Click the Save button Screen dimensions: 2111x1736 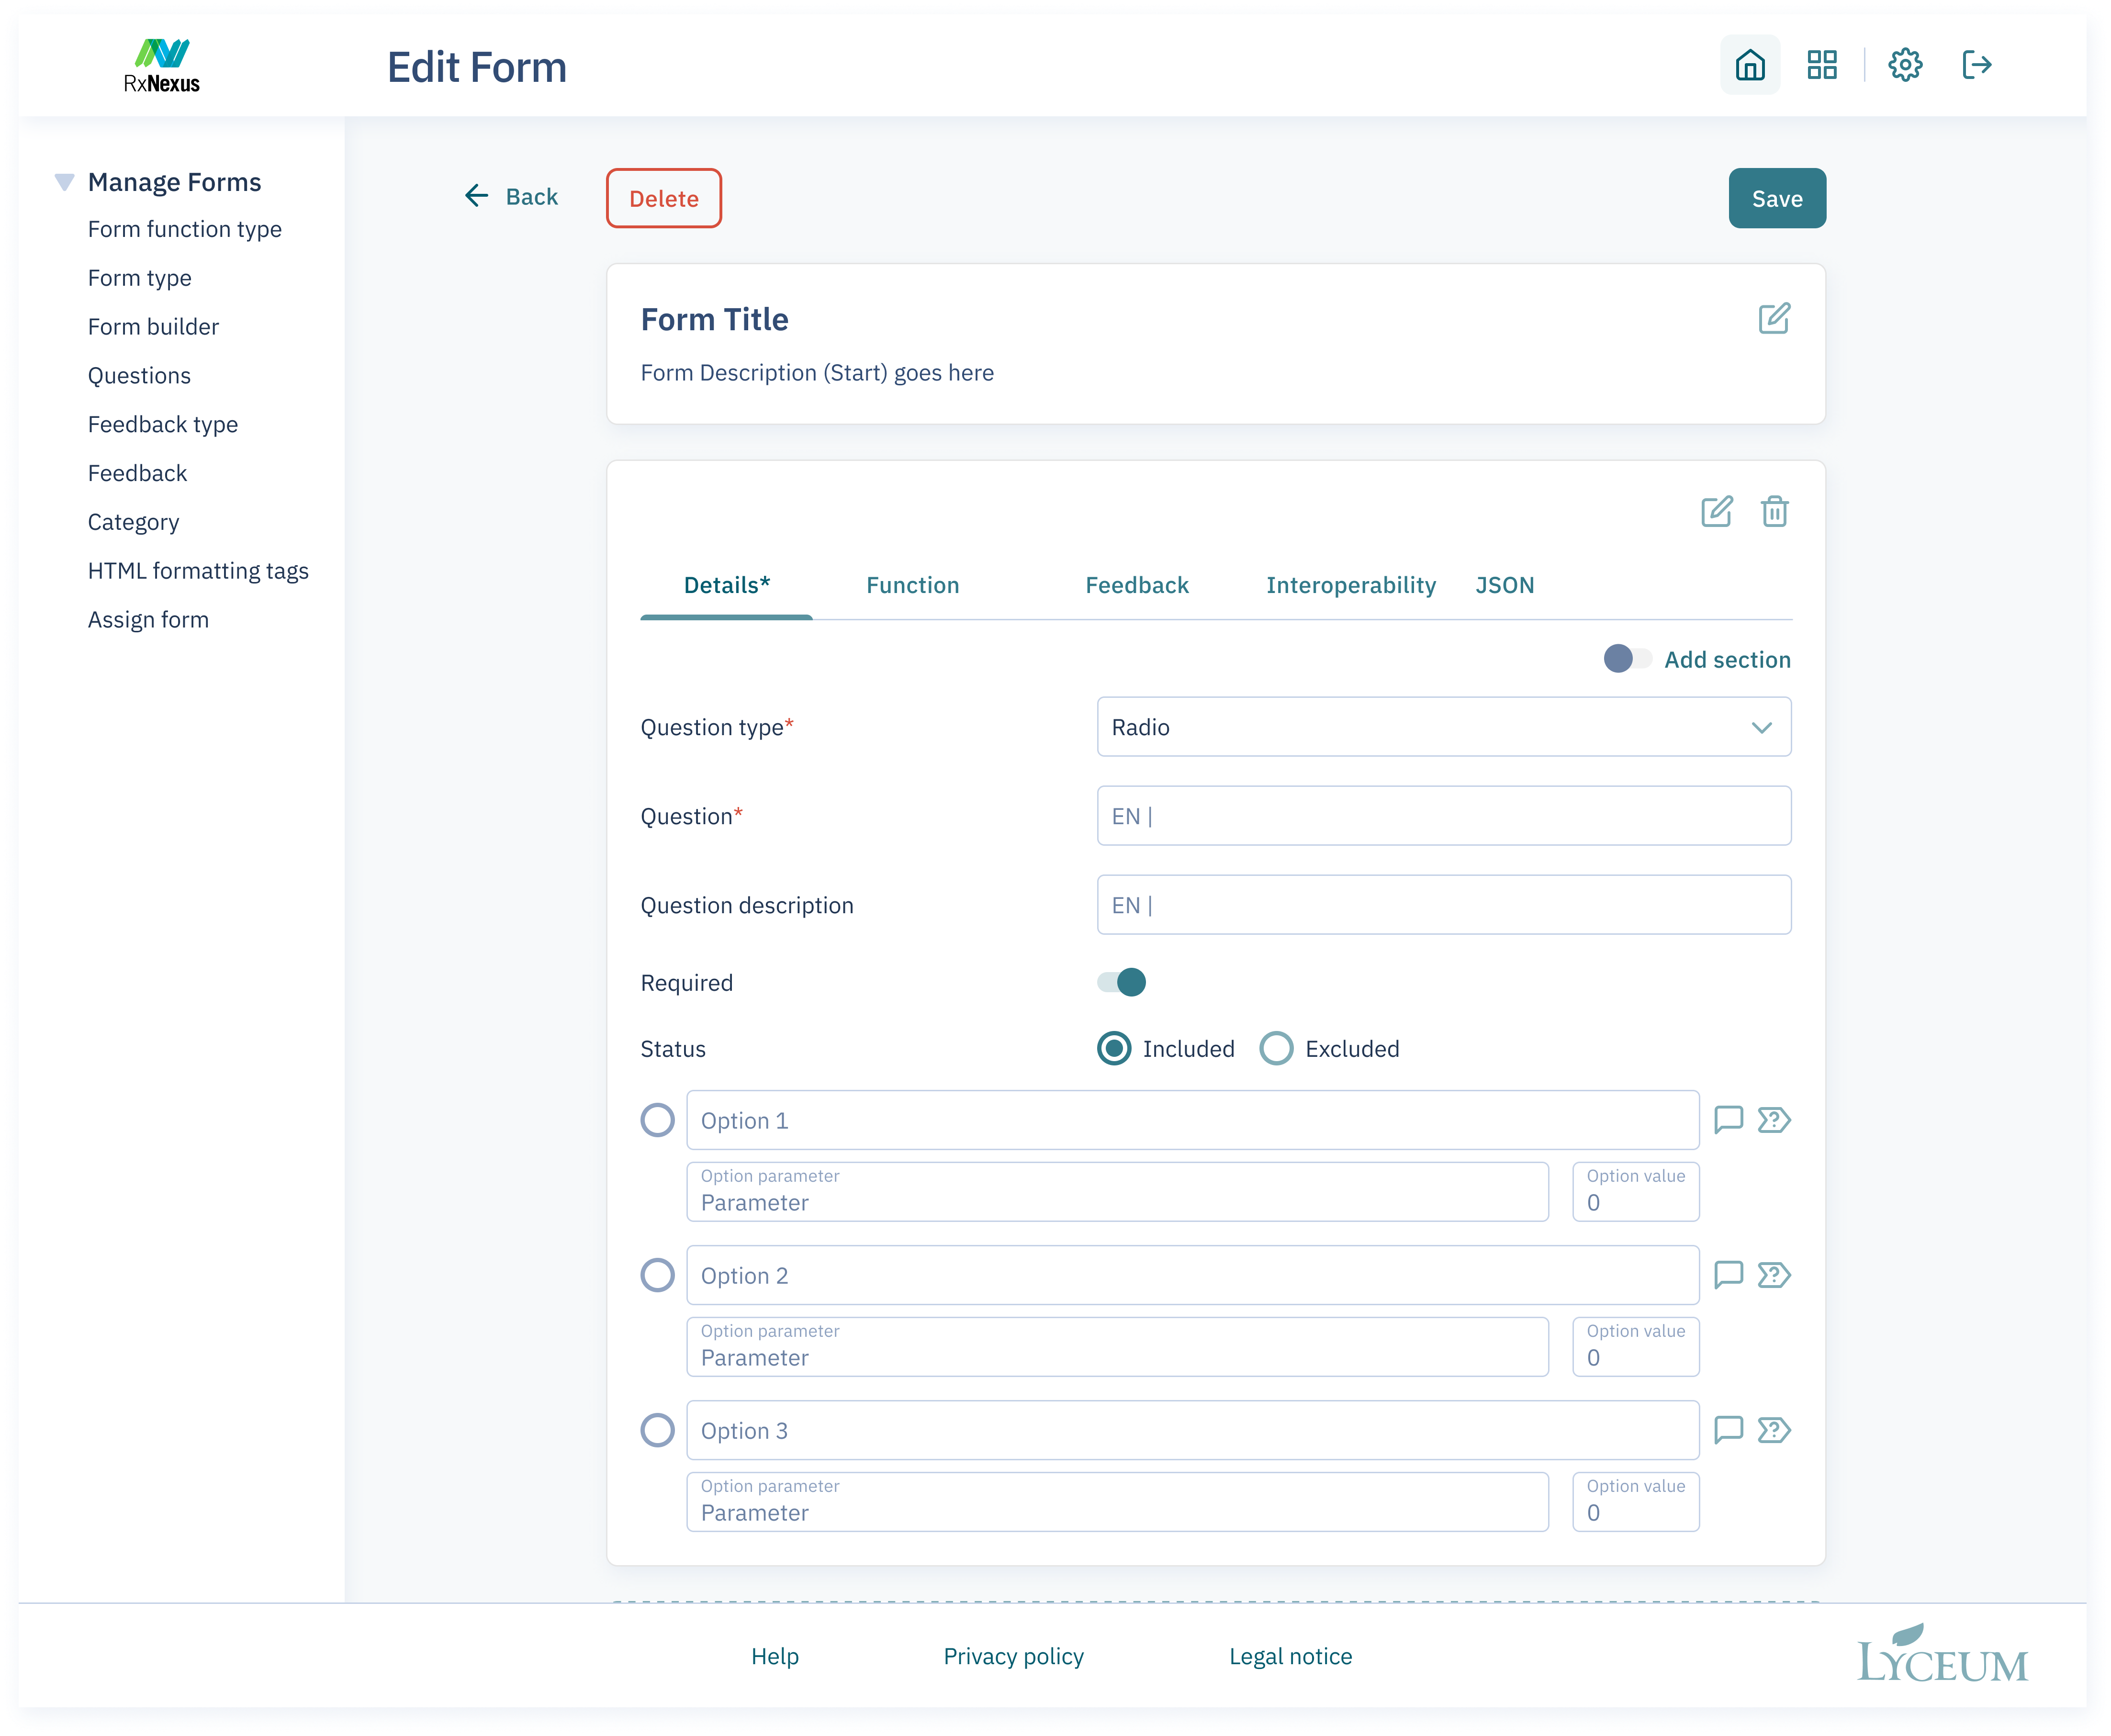1776,199
